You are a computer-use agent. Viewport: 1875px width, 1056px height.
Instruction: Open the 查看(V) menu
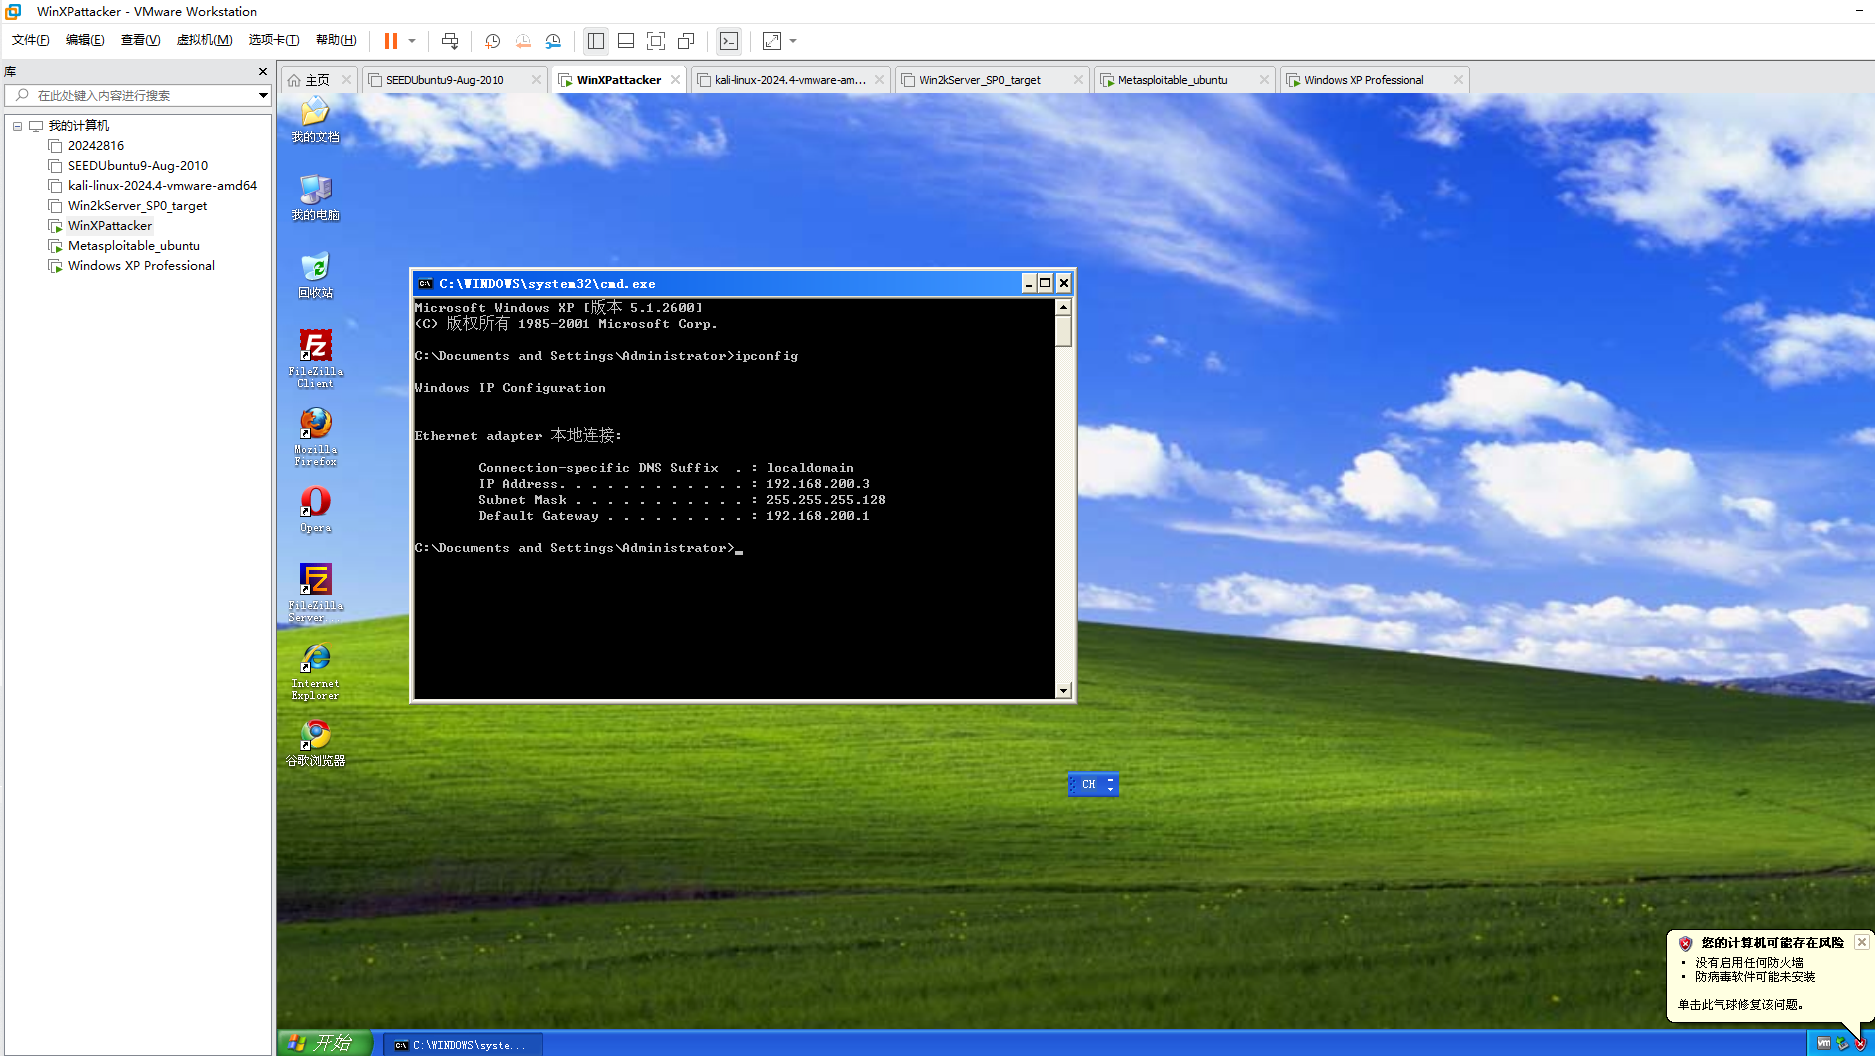(x=140, y=40)
